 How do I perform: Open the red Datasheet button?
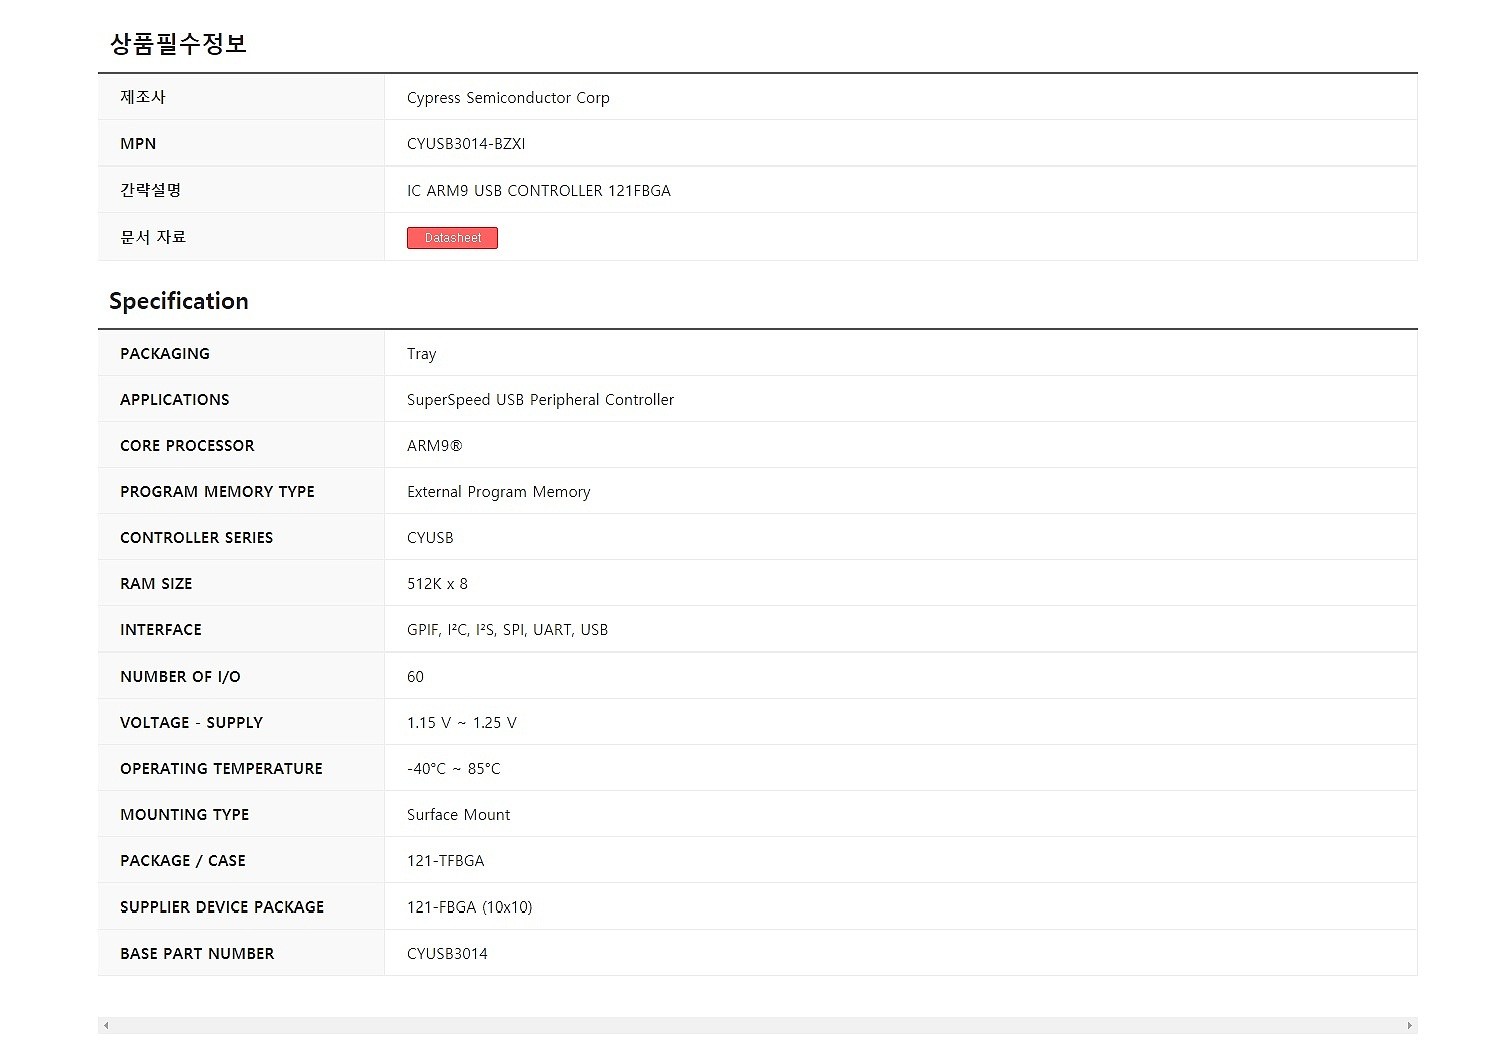click(452, 238)
